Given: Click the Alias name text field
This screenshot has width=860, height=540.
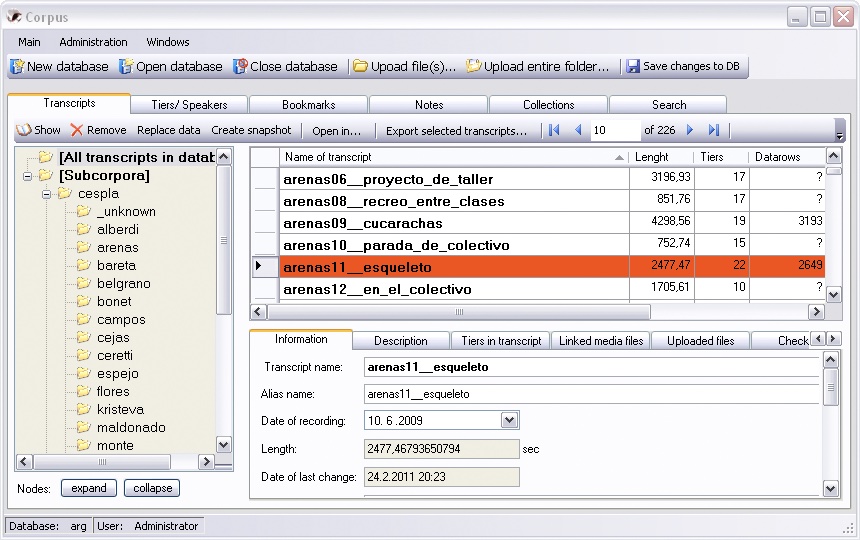Looking at the screenshot, I should click(592, 394).
